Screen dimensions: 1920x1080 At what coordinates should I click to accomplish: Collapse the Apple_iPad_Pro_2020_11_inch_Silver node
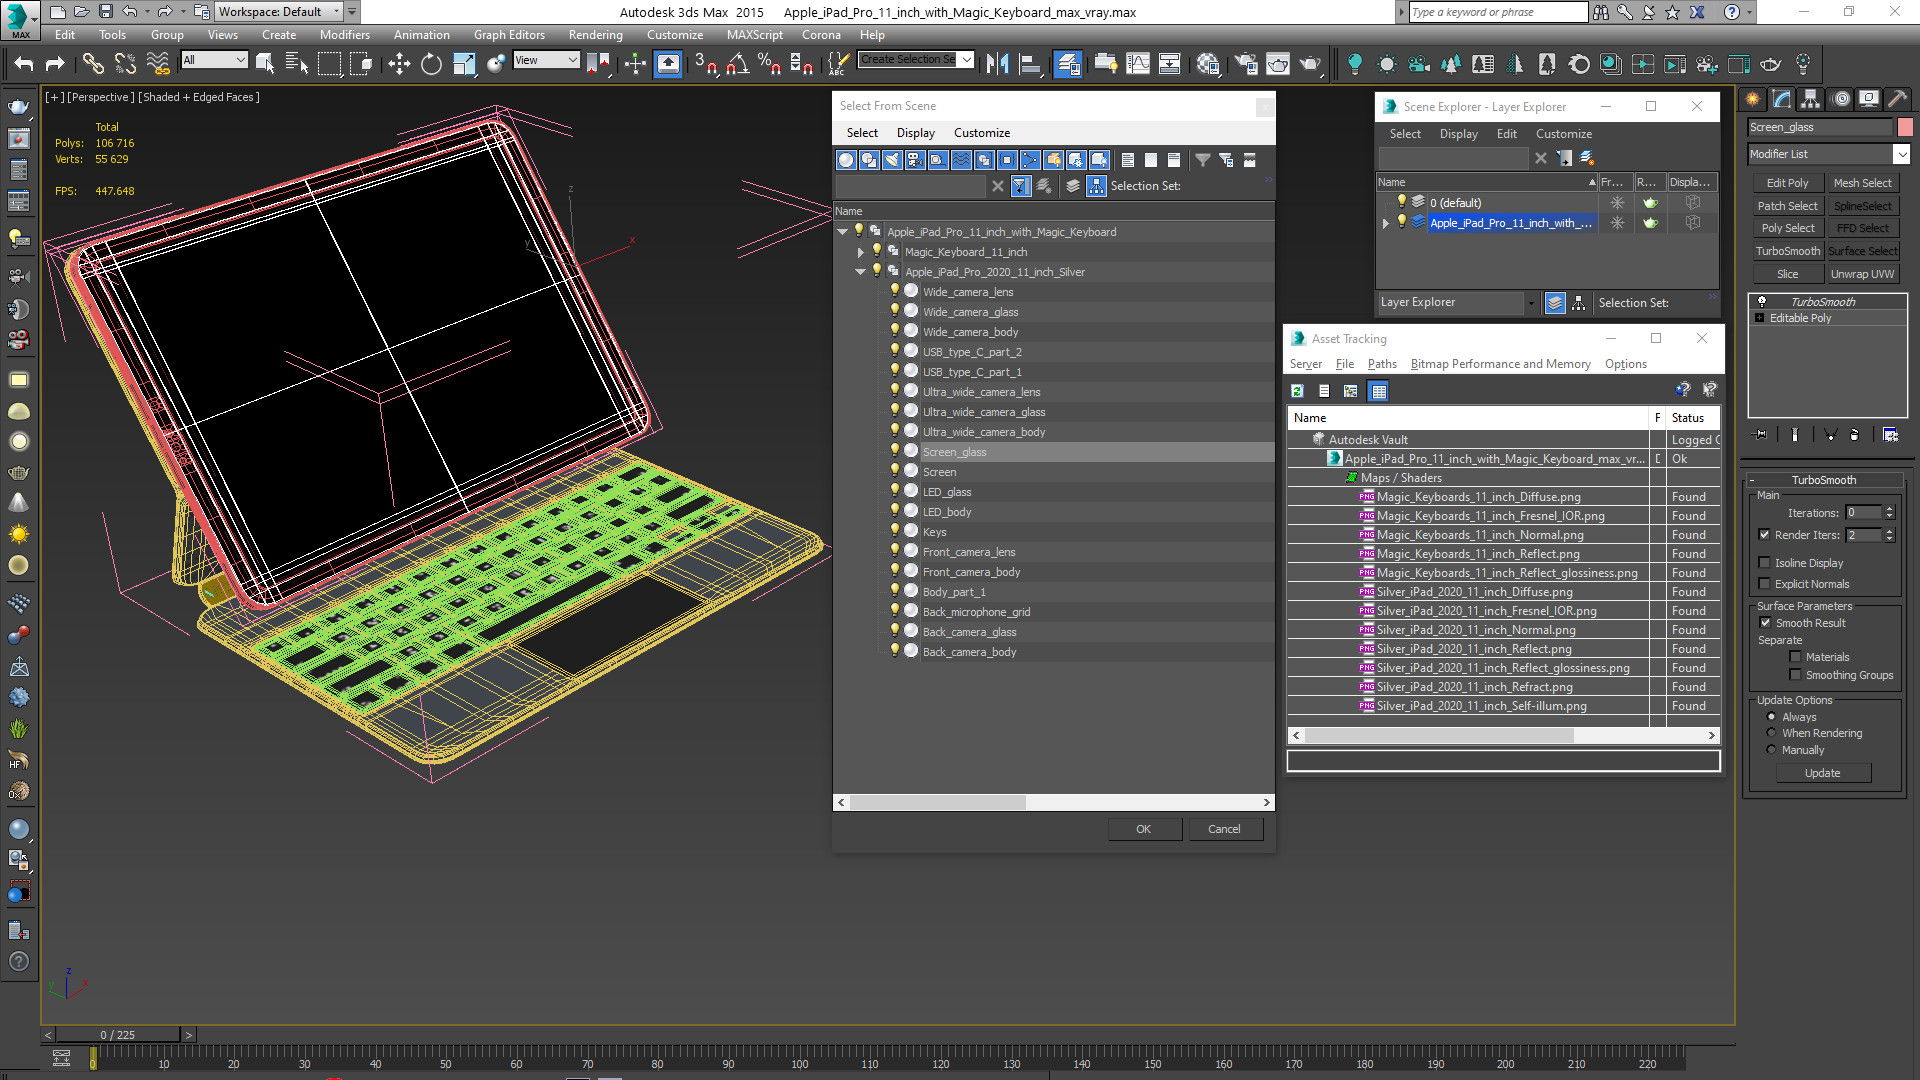click(860, 272)
